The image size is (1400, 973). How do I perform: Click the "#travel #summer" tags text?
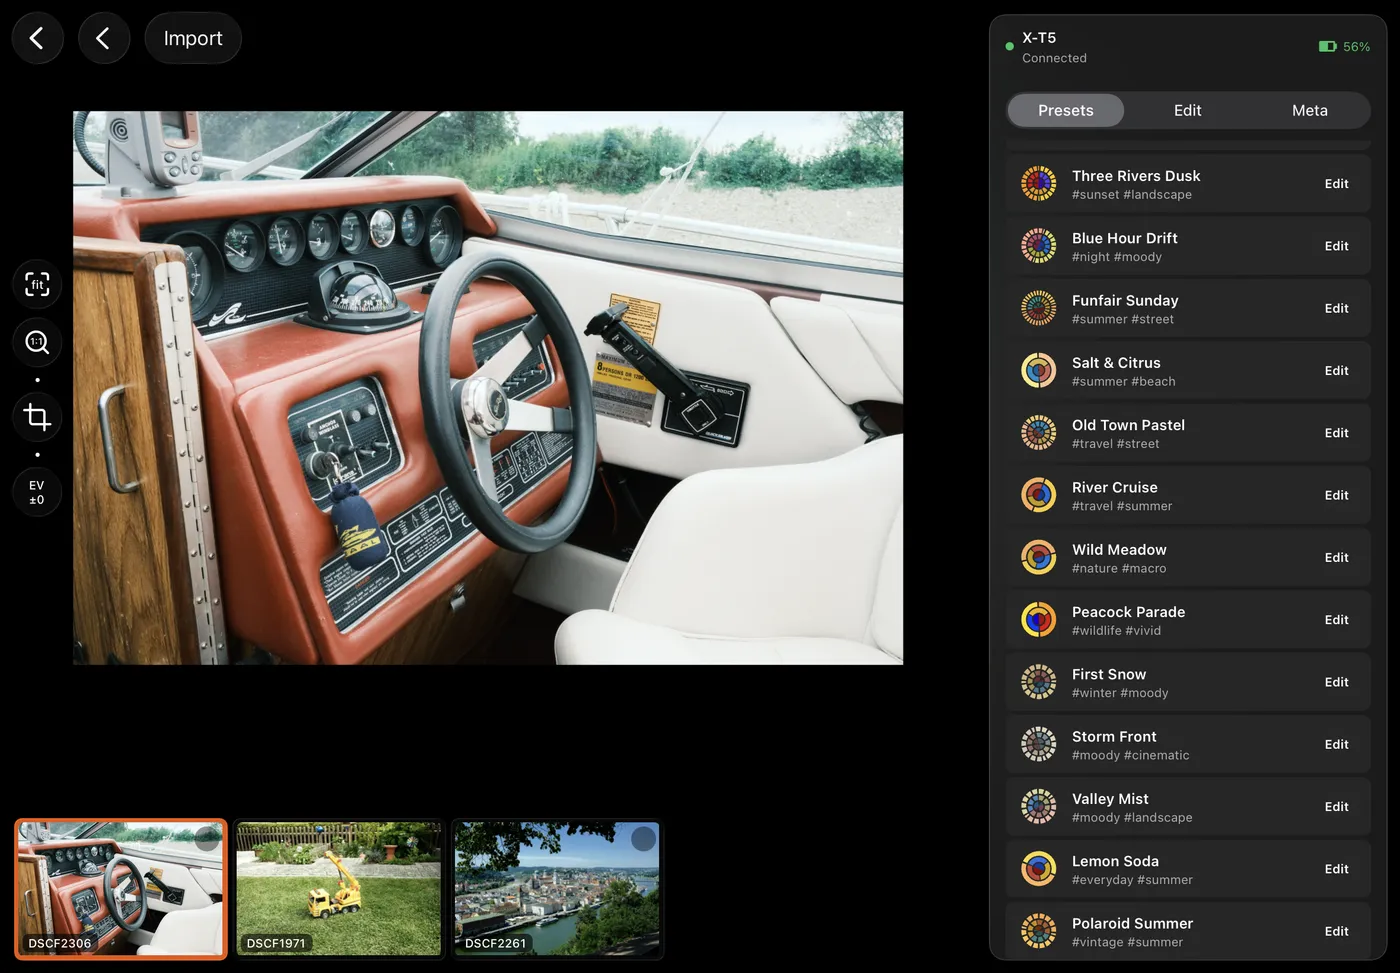(x=1122, y=506)
